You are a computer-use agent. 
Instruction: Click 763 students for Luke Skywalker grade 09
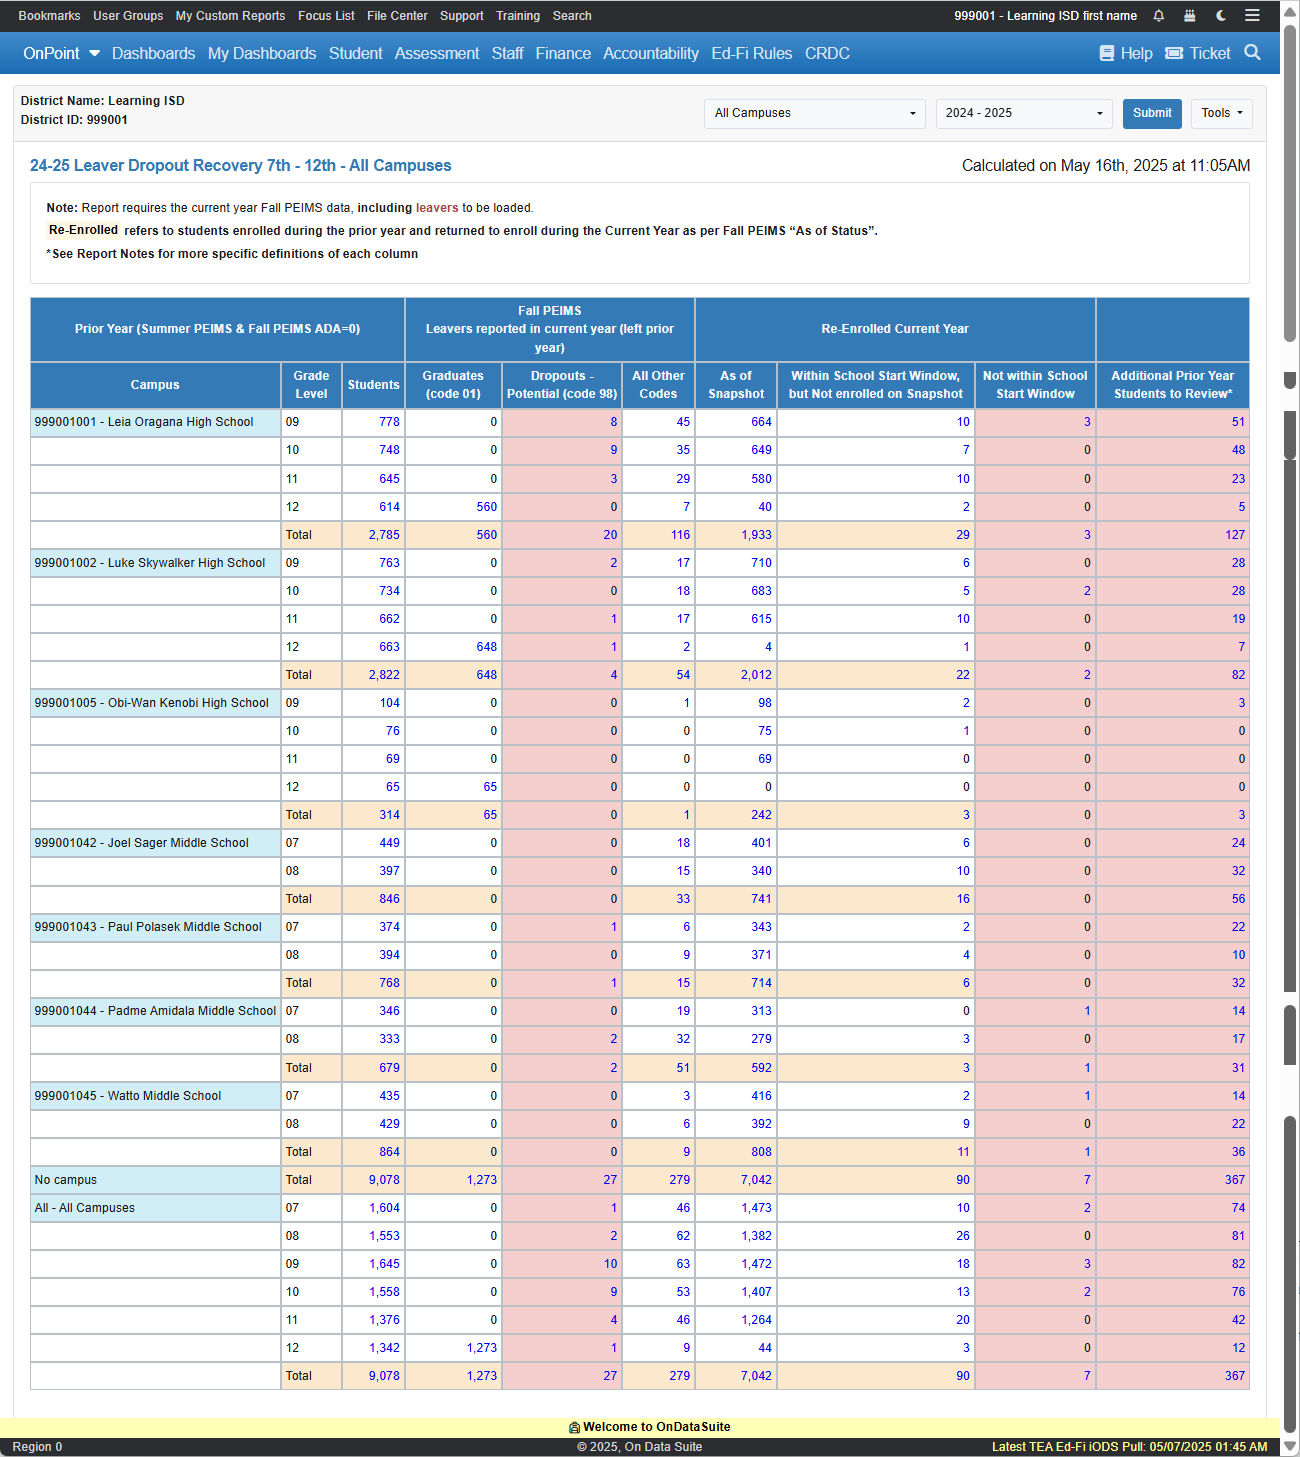[389, 563]
